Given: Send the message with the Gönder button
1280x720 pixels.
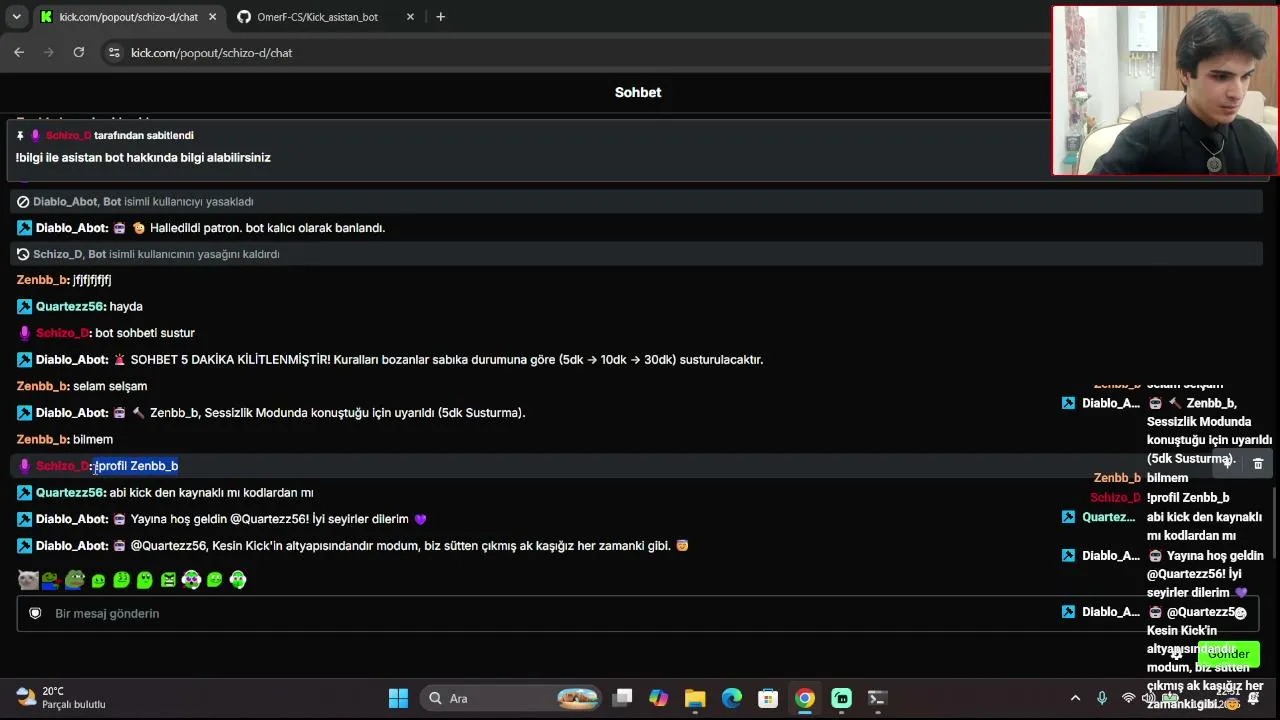Looking at the screenshot, I should [x=1228, y=653].
